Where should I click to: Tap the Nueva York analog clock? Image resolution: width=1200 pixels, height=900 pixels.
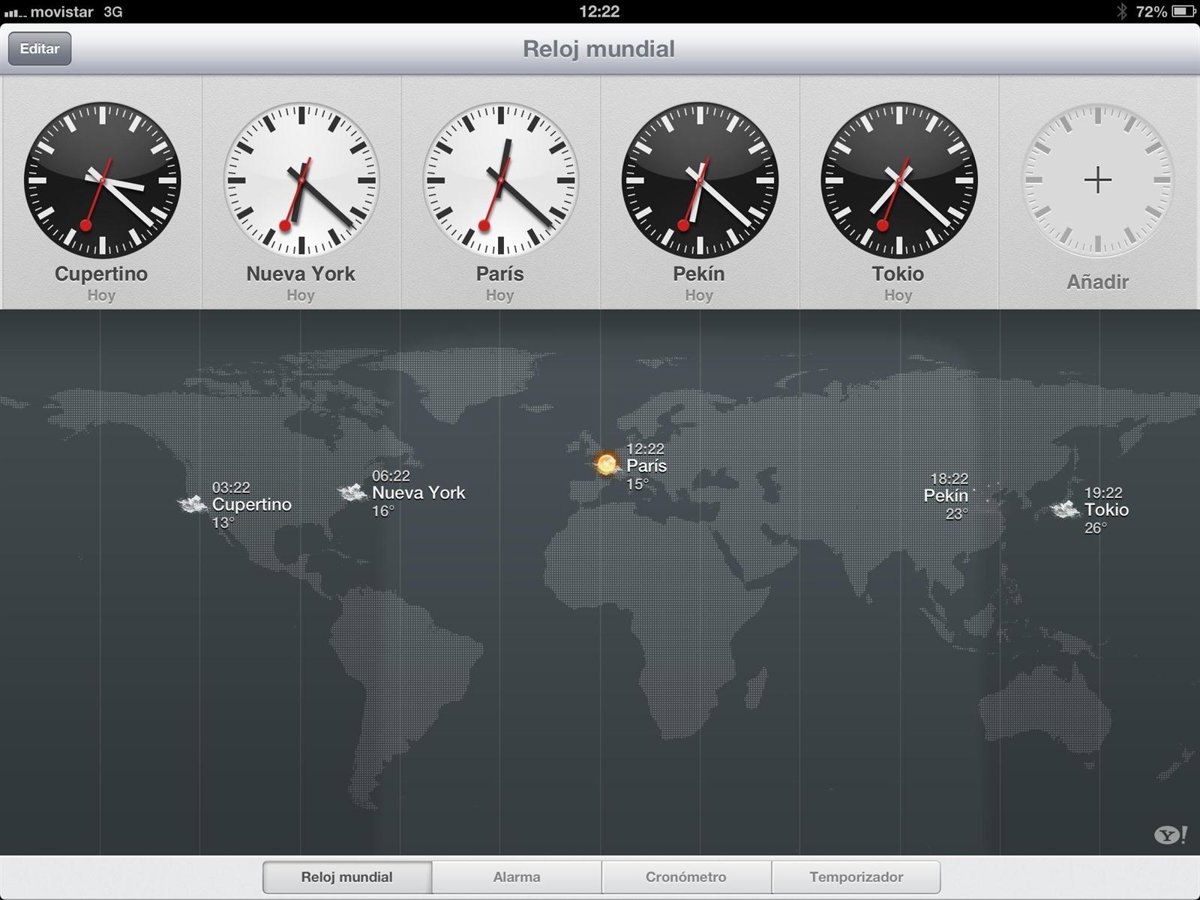[301, 180]
